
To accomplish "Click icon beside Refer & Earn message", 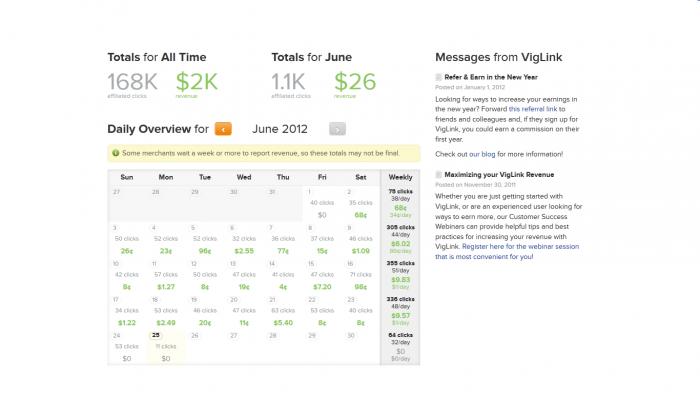I will click(x=438, y=77).
